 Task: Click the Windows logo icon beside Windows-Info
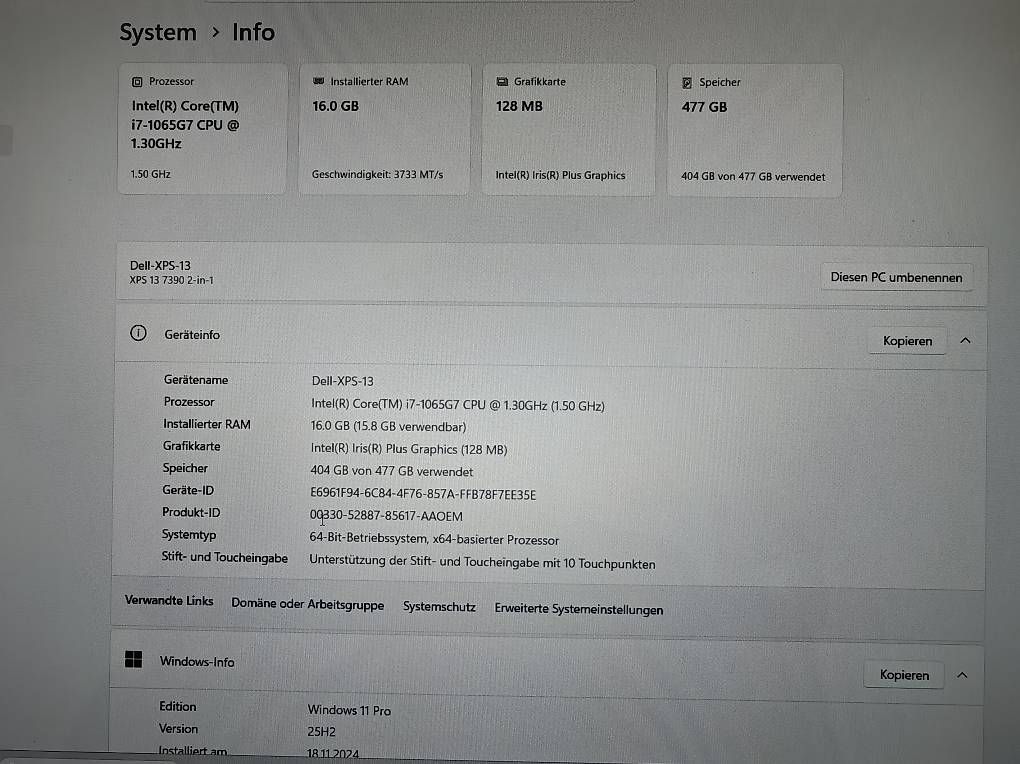tap(133, 659)
